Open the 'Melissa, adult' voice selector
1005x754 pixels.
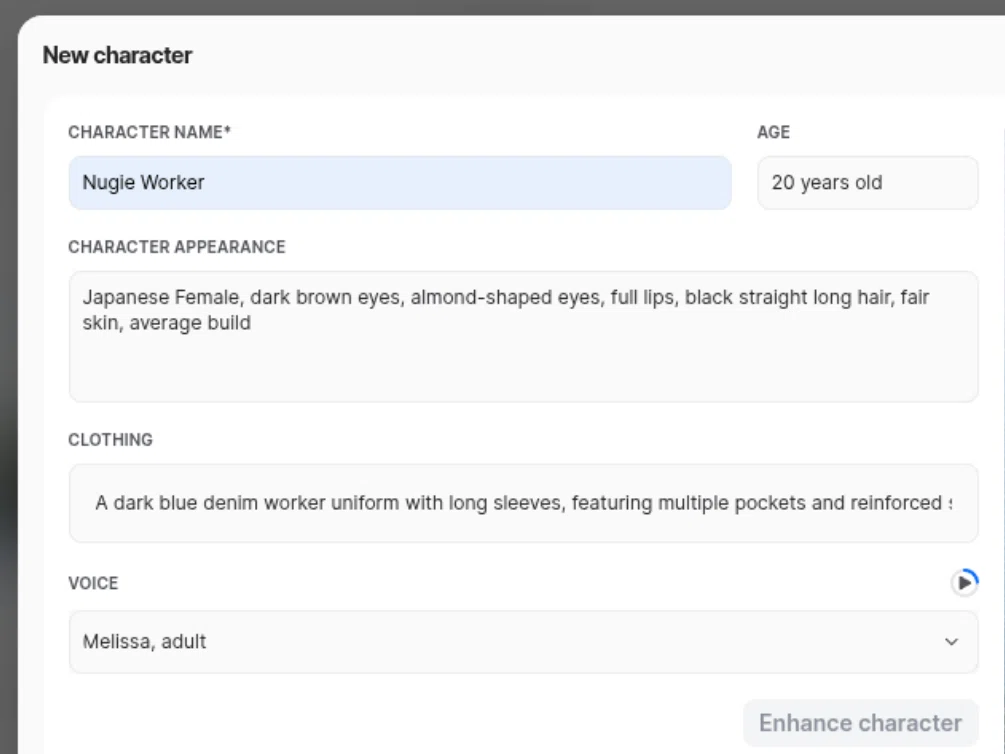pyautogui.click(x=523, y=642)
